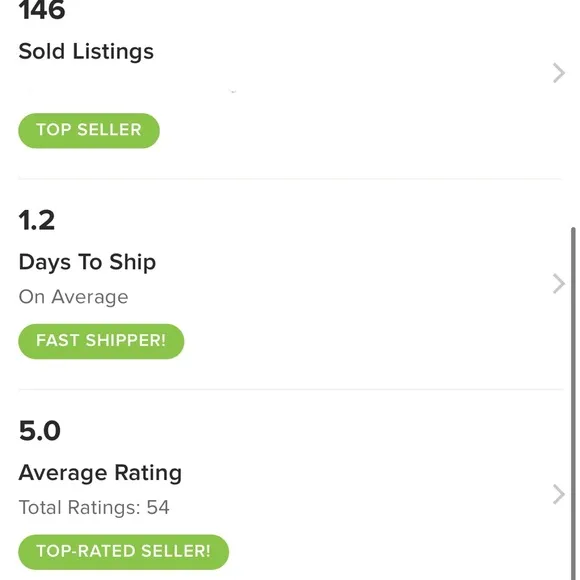Select the Days To Ship heading
Screen dimensions: 580x580
tap(87, 263)
